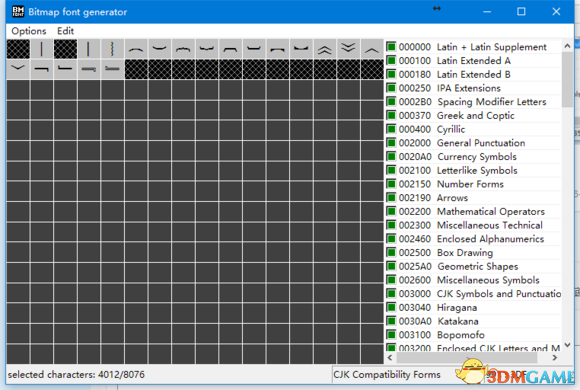The height and width of the screenshot is (390, 580).
Task: Click the 'selected characters: 4012/8076' status text
Action: (76, 374)
